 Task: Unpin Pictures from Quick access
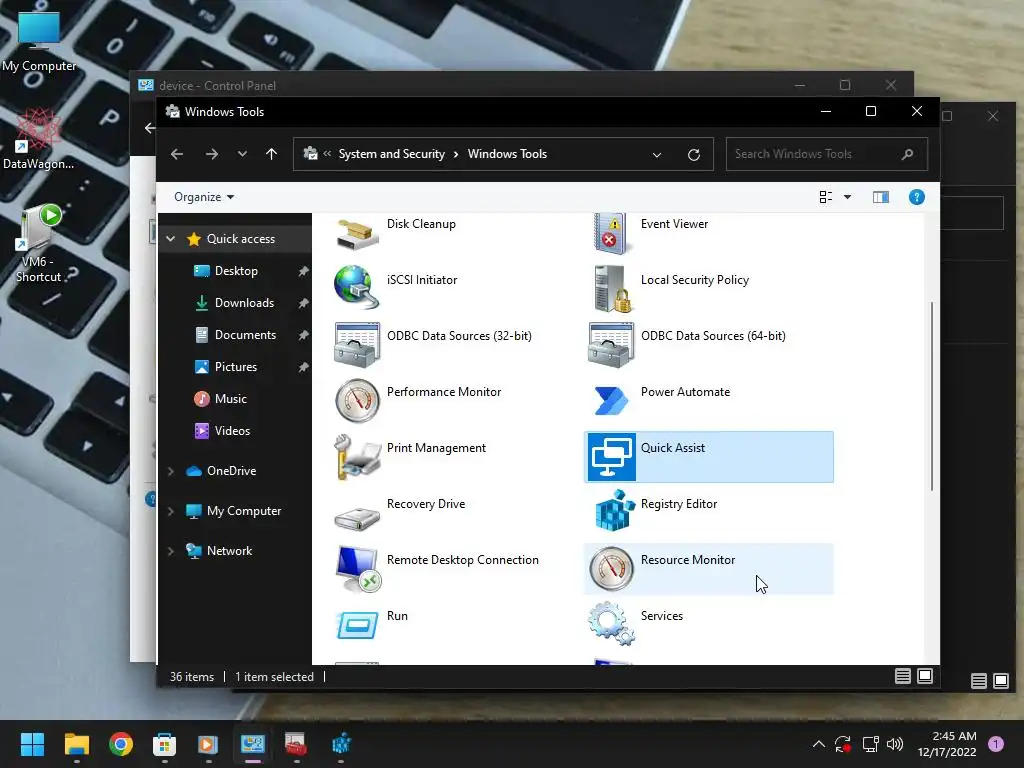[303, 367]
